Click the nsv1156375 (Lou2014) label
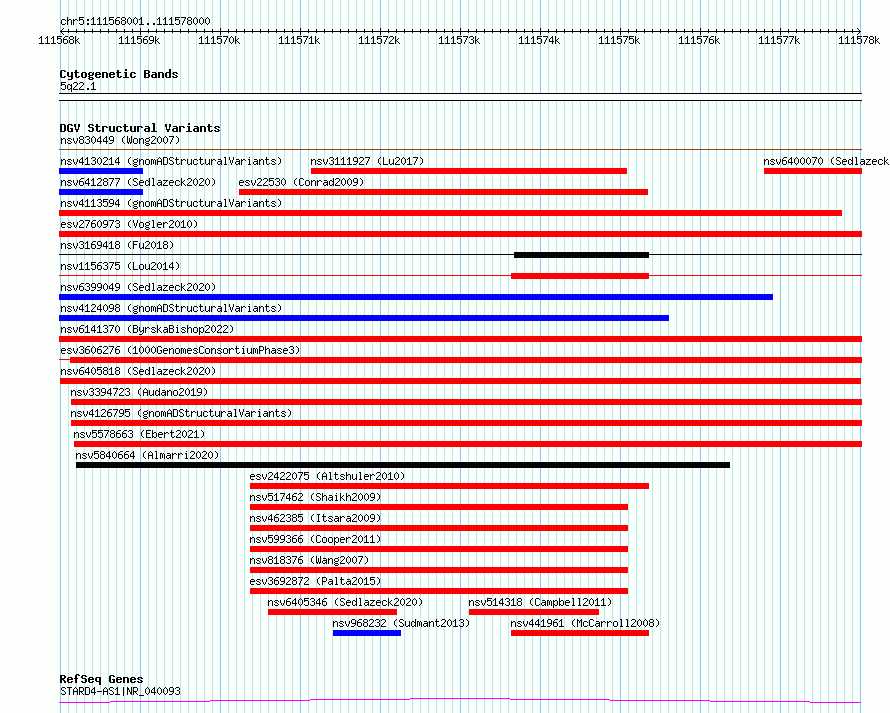Screen dimensions: 890x713 click(x=120, y=266)
